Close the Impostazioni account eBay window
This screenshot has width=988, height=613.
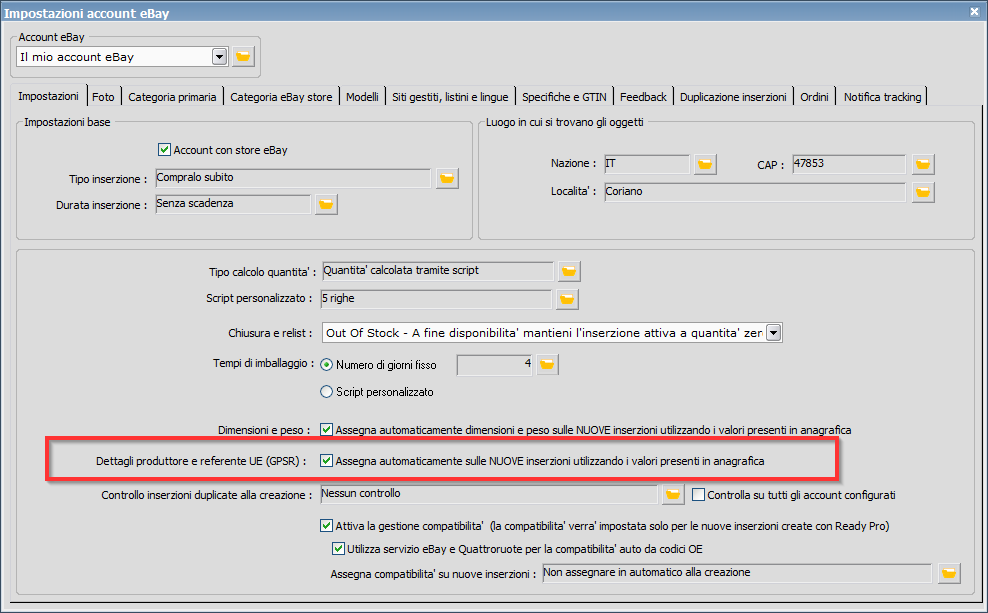click(974, 11)
